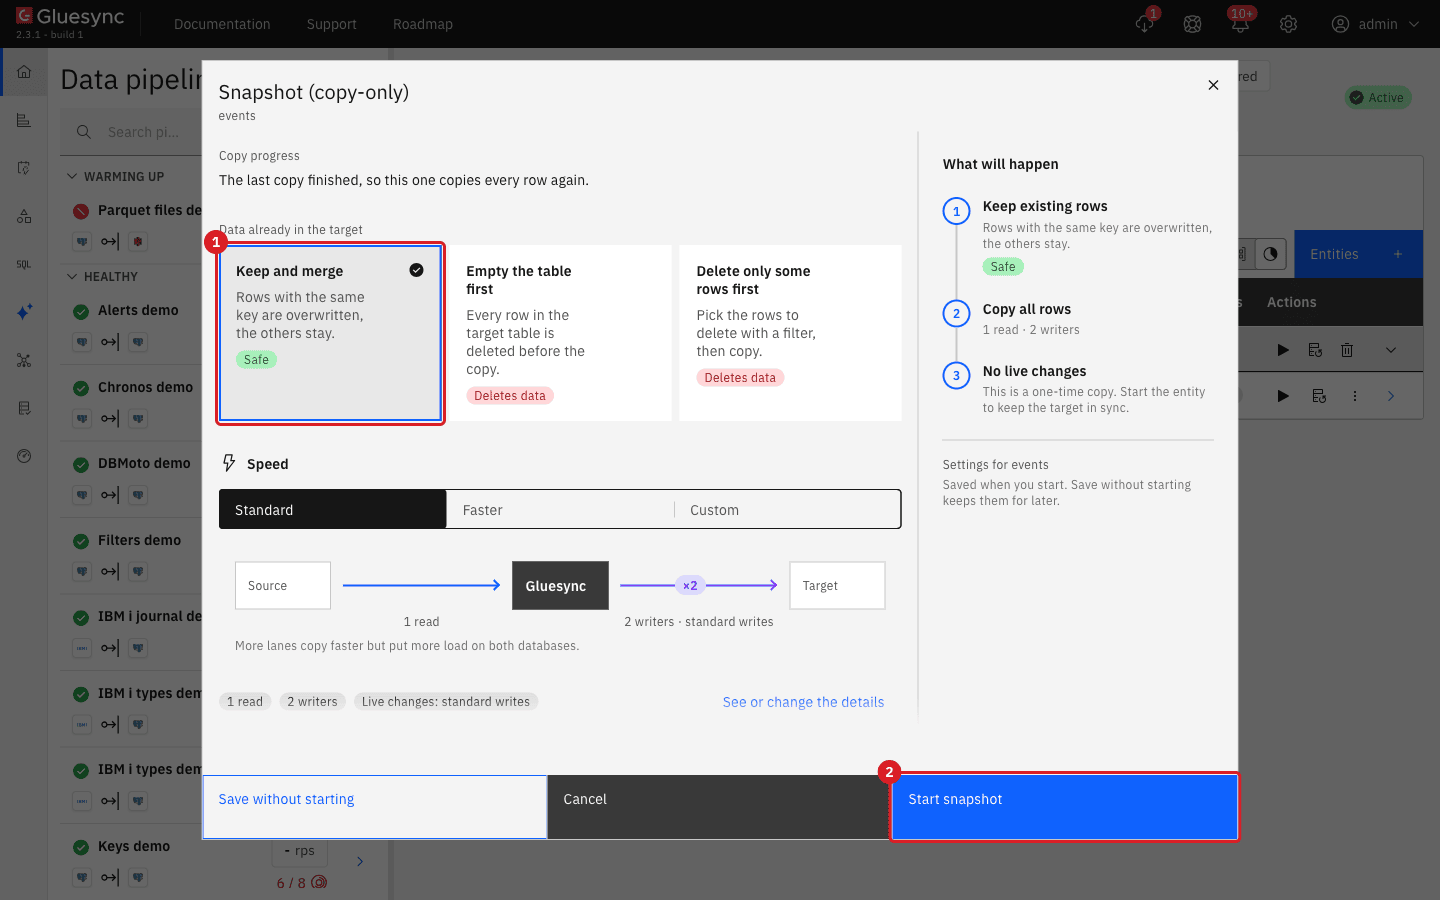
Task: Open the home icon in the sidebar
Action: (24, 72)
